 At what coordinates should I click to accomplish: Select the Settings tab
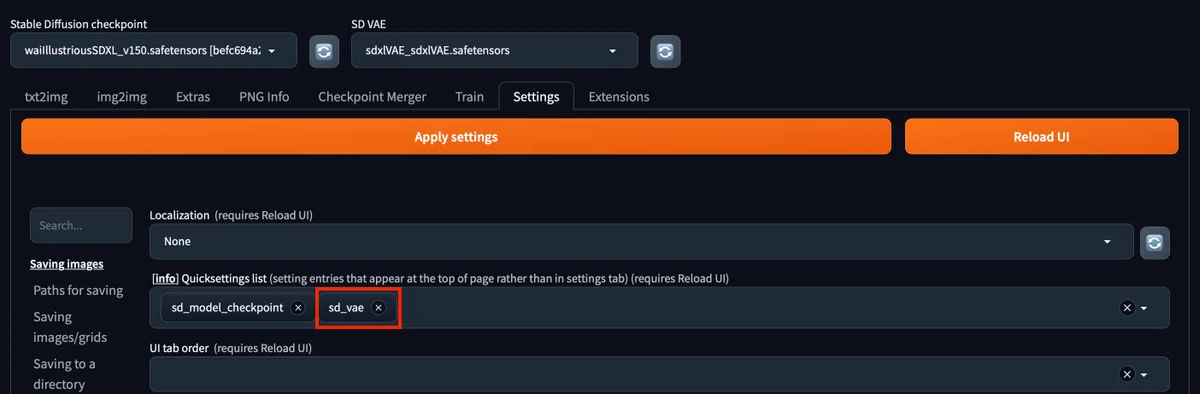(x=536, y=97)
